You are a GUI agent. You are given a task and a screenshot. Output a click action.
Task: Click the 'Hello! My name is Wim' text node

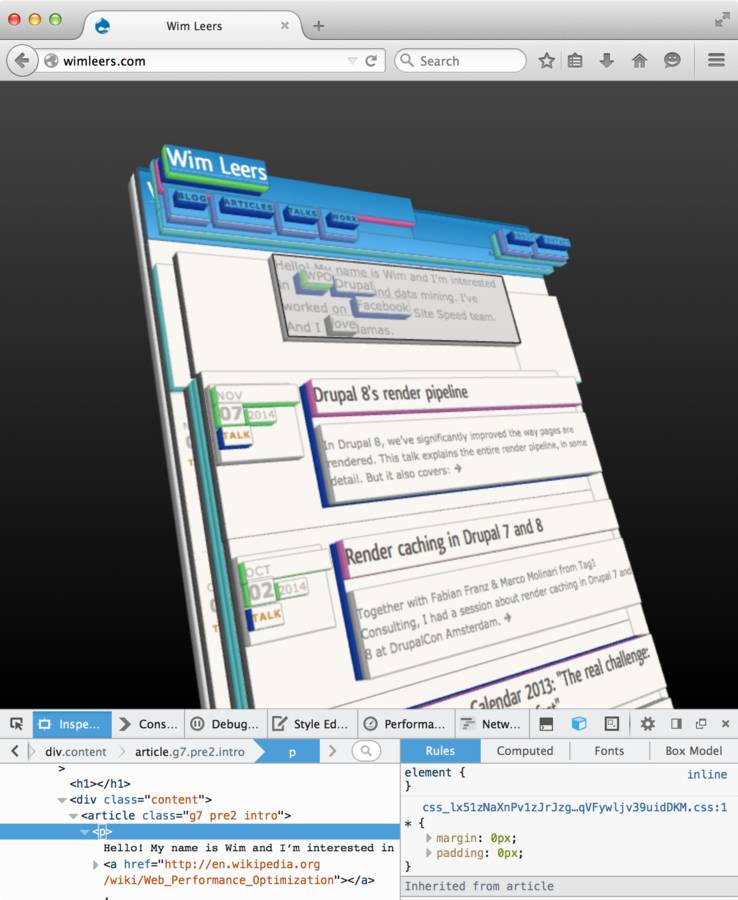click(x=248, y=848)
